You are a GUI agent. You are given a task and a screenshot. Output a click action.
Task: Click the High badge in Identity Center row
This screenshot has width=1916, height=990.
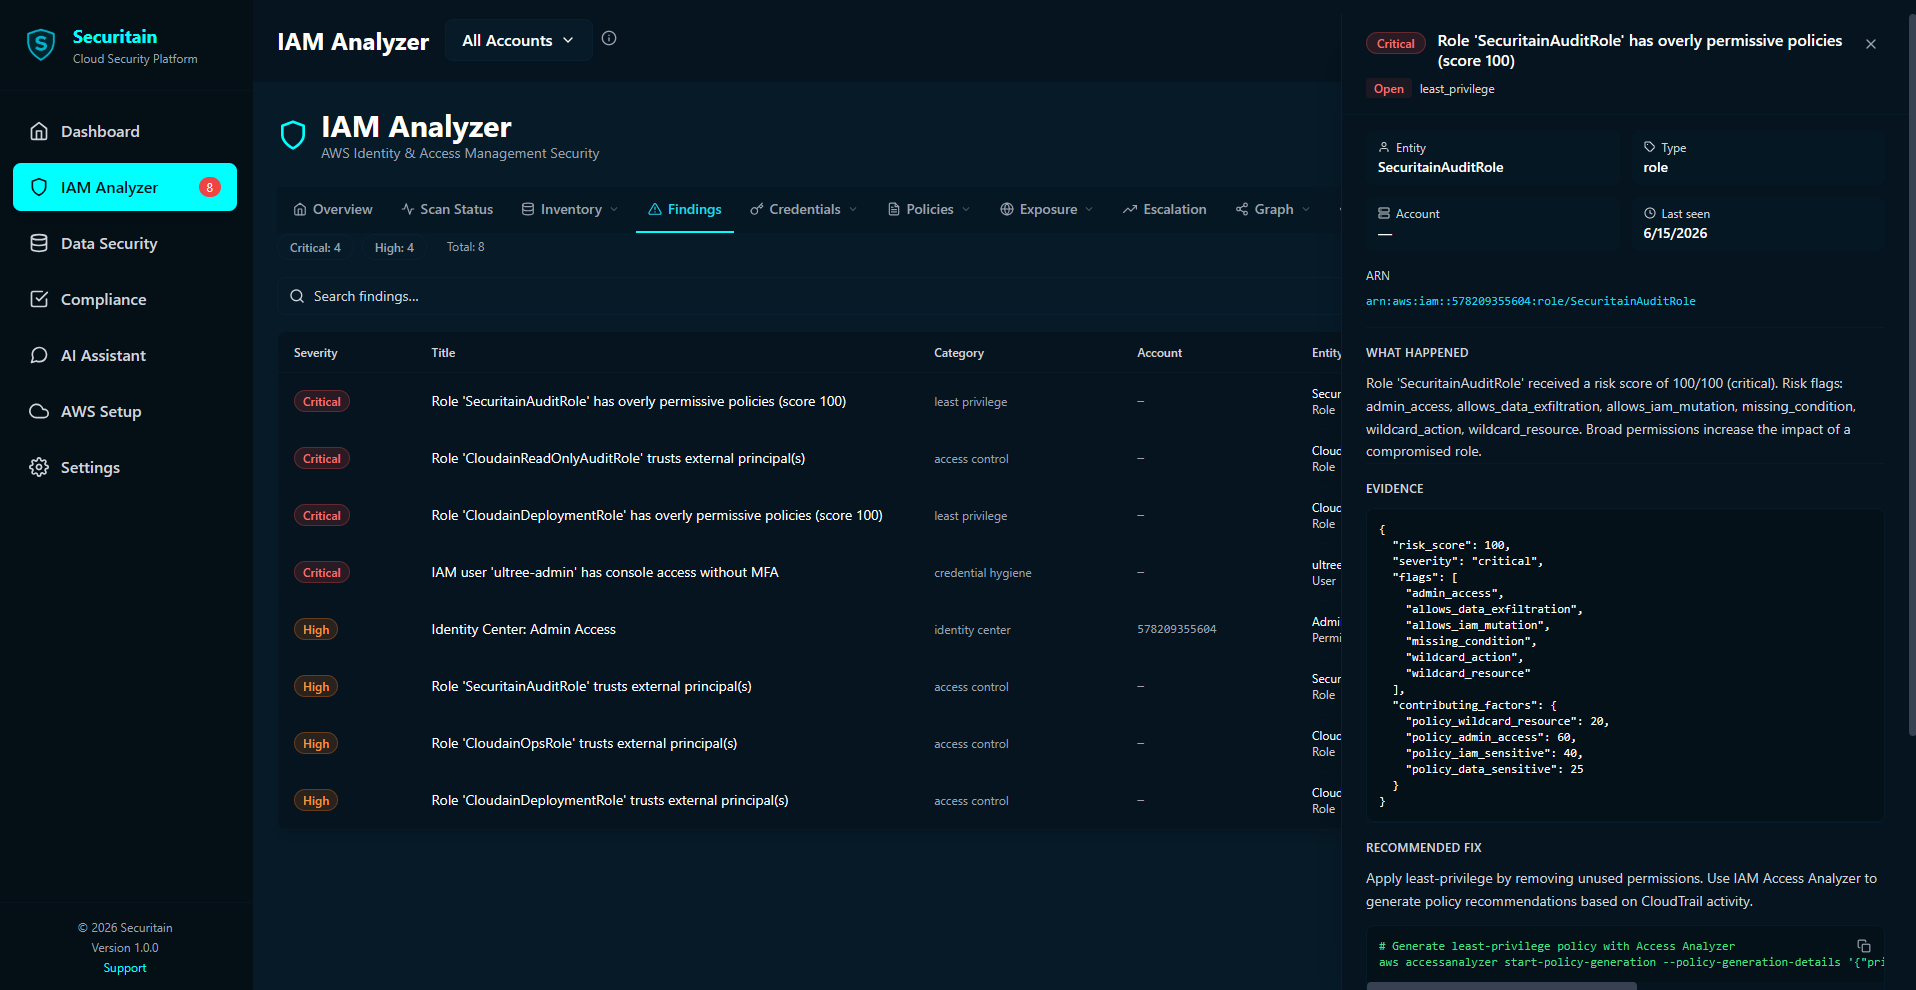pyautogui.click(x=316, y=629)
